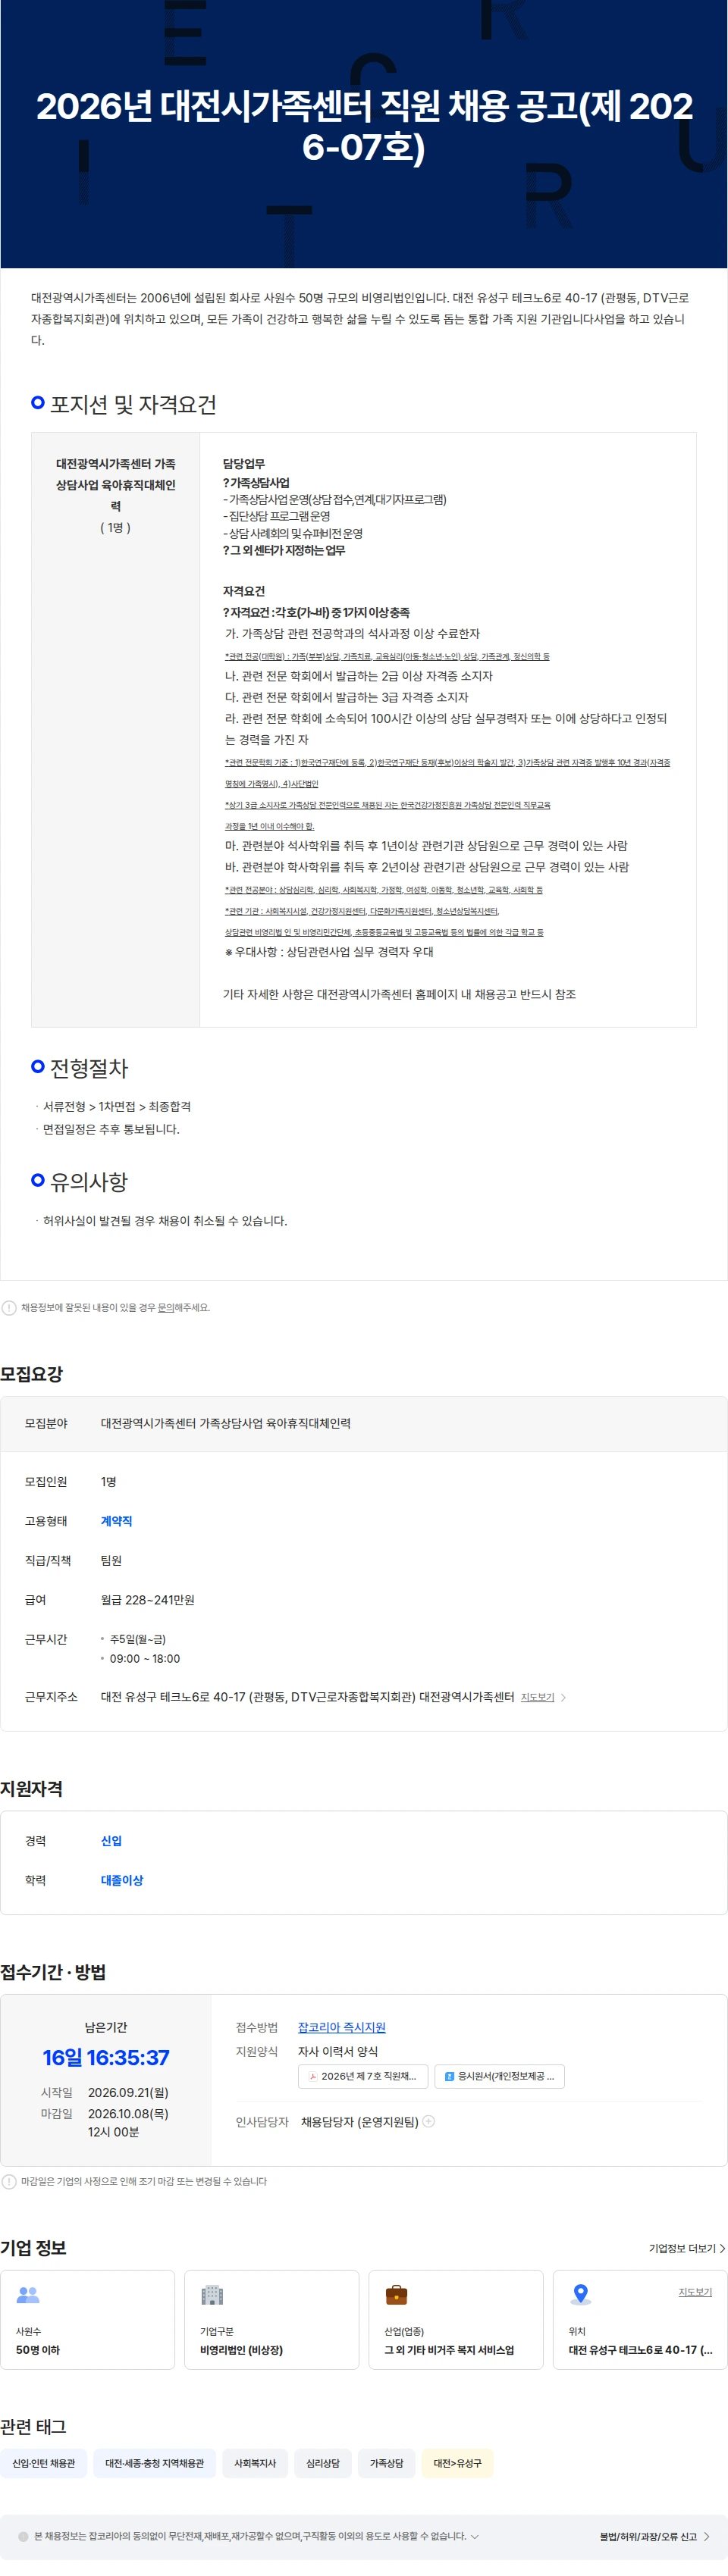Click 불법/허위/과장/오류 신고 link
728x2576 pixels.
654,2536
